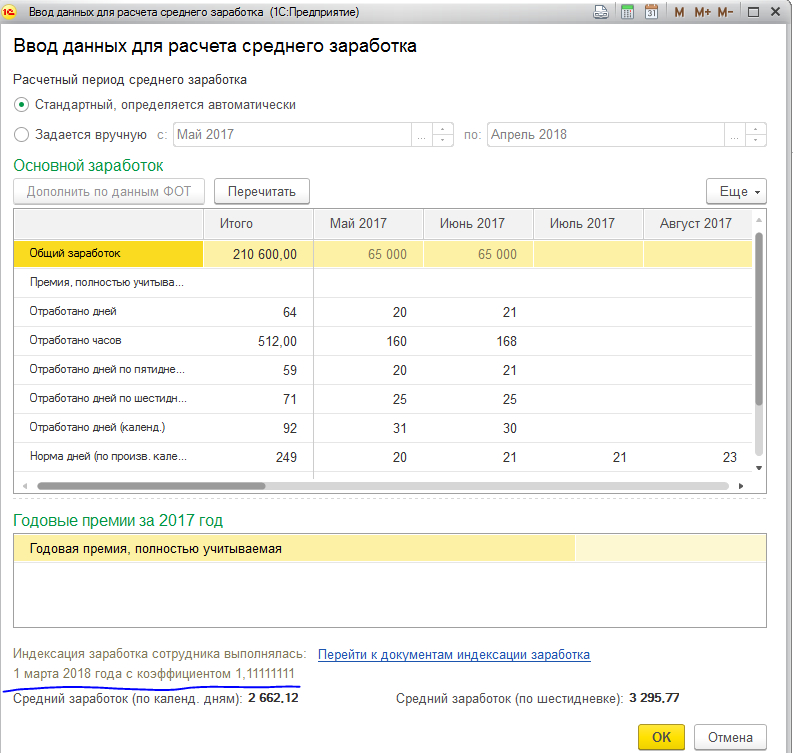Open link 'Перейти к документам индексации заработка'
The image size is (793, 753).
[454, 654]
